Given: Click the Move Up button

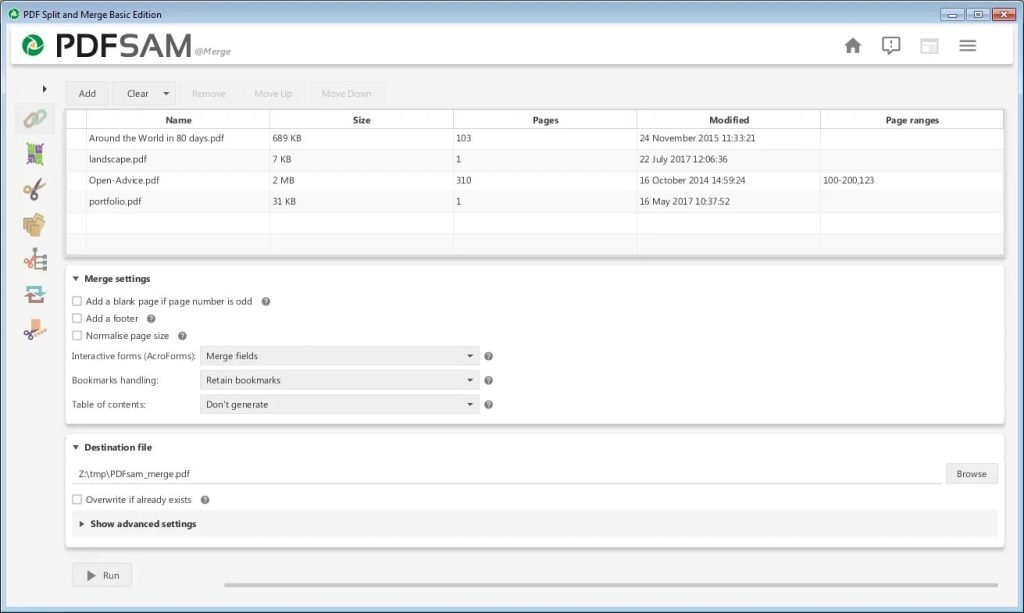Looking at the screenshot, I should click(273, 93).
